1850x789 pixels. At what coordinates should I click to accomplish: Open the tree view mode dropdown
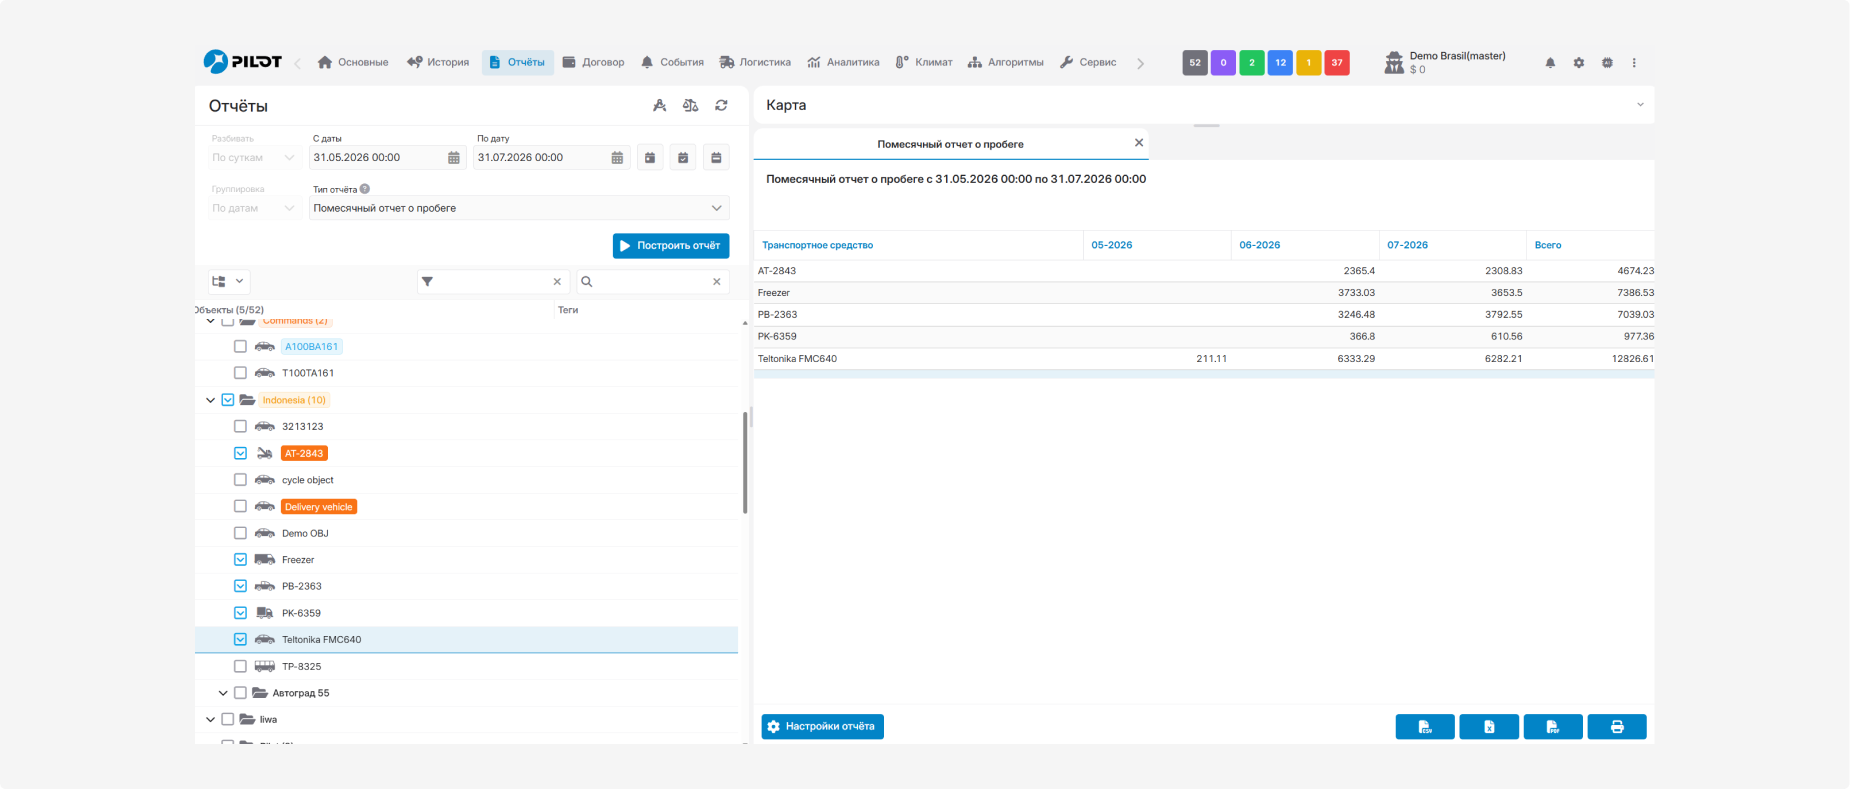click(229, 282)
